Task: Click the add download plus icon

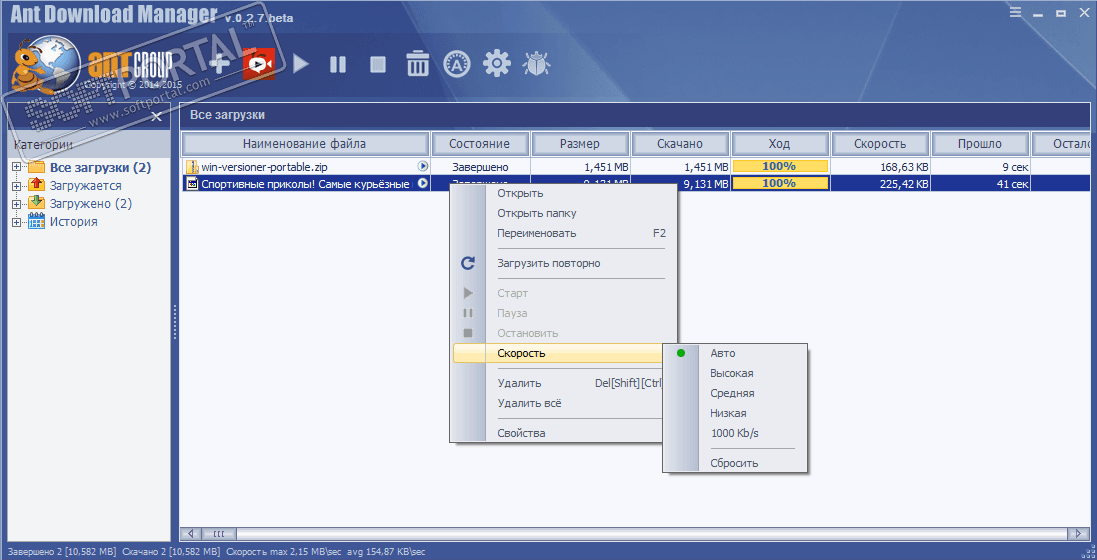Action: click(220, 65)
